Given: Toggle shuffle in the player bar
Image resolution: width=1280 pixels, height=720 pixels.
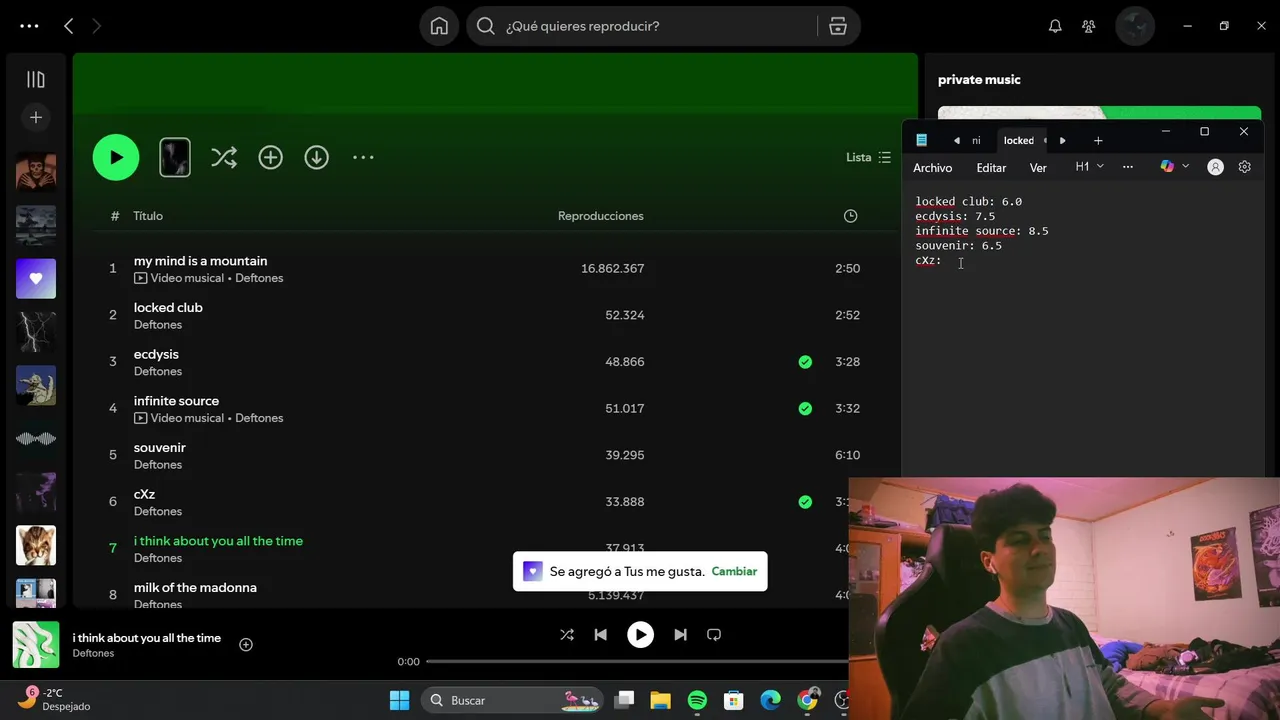Looking at the screenshot, I should [x=567, y=635].
